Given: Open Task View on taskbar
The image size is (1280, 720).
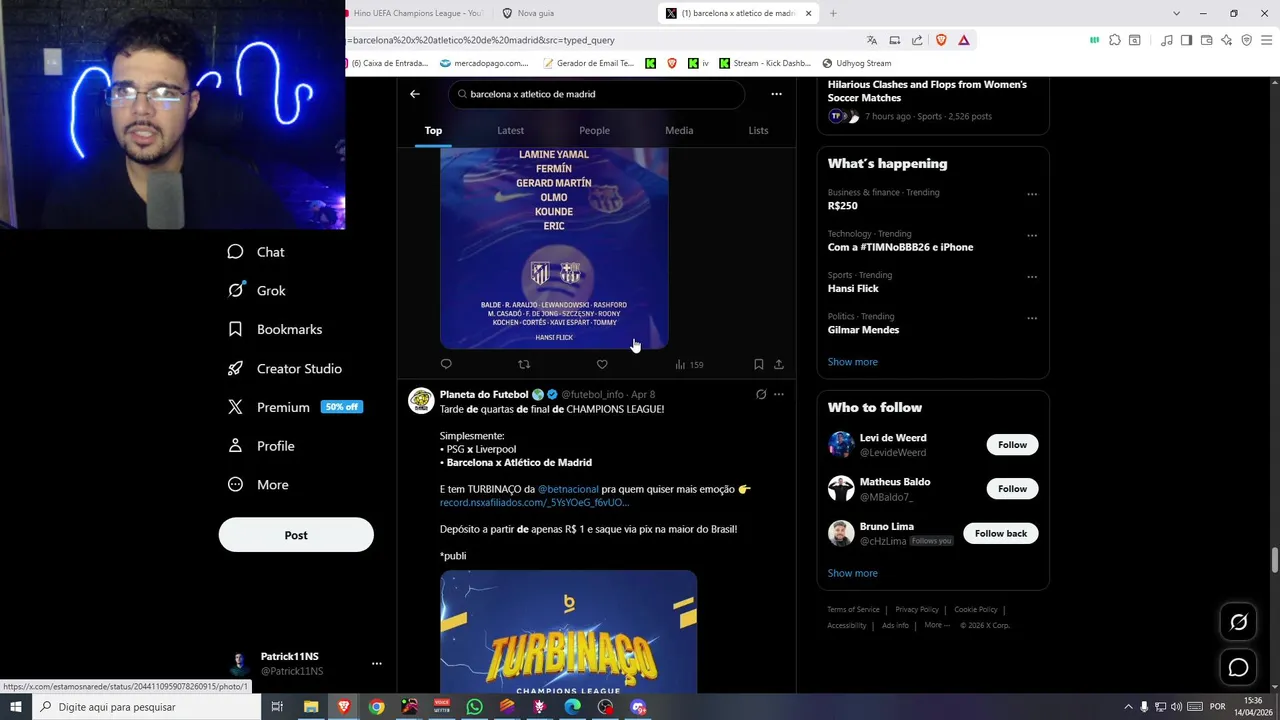Looking at the screenshot, I should (x=277, y=707).
